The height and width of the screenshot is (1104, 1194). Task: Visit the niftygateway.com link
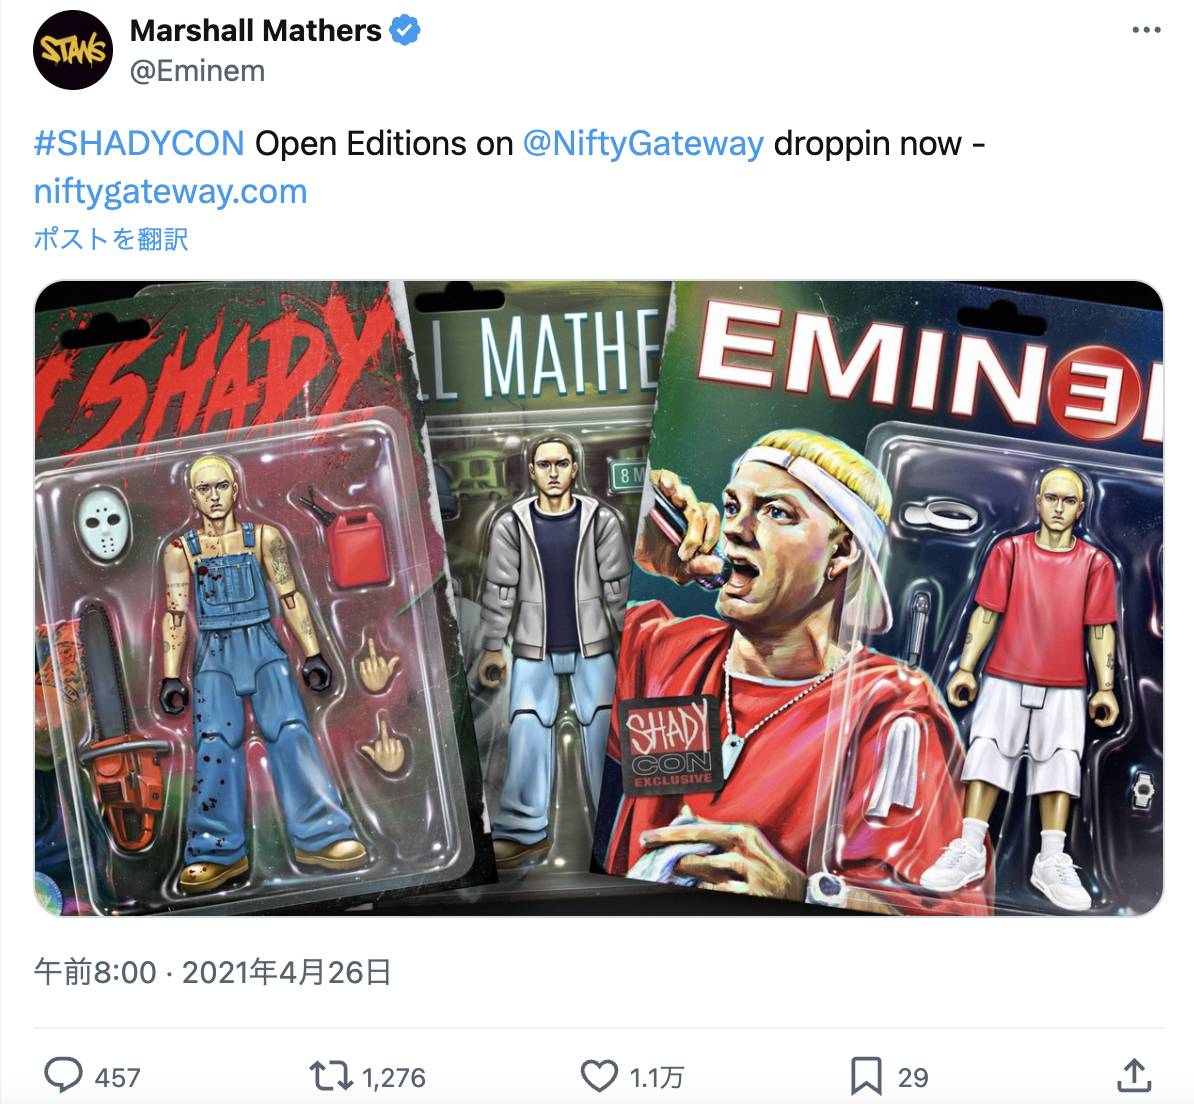point(171,191)
